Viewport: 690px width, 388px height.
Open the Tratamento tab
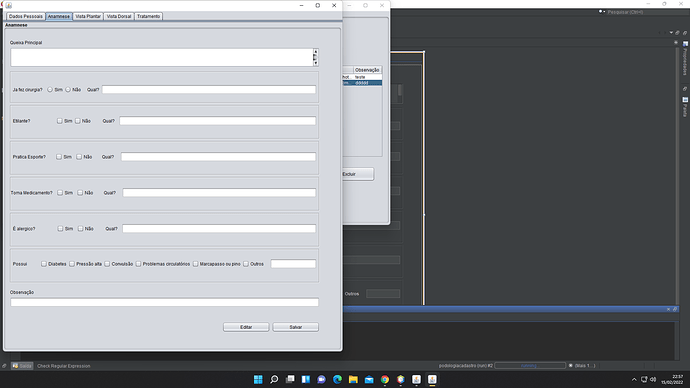[x=148, y=16]
